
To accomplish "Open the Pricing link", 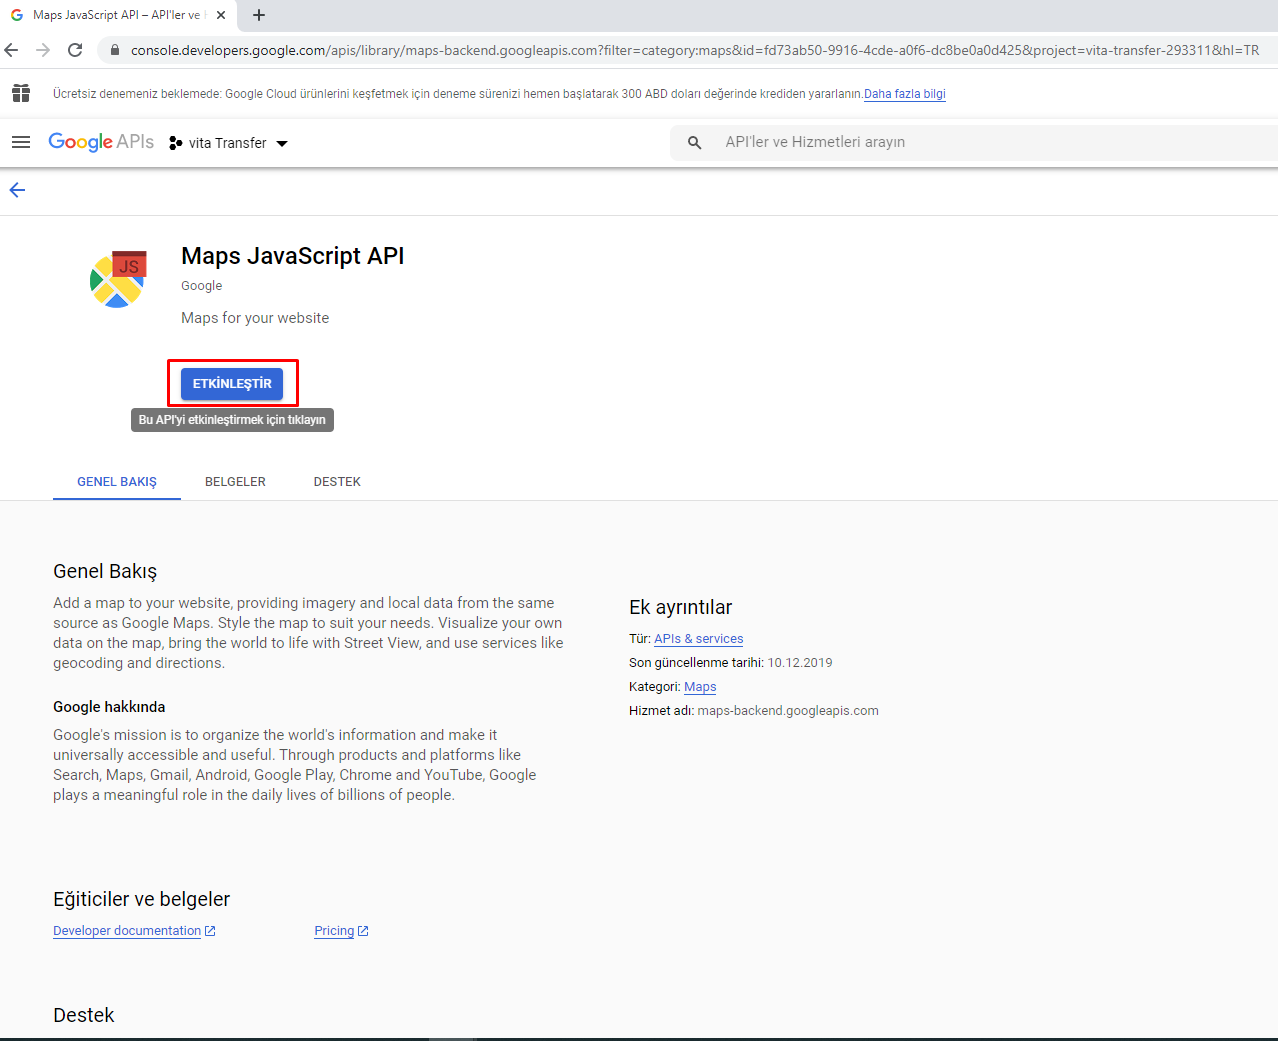I will 334,931.
